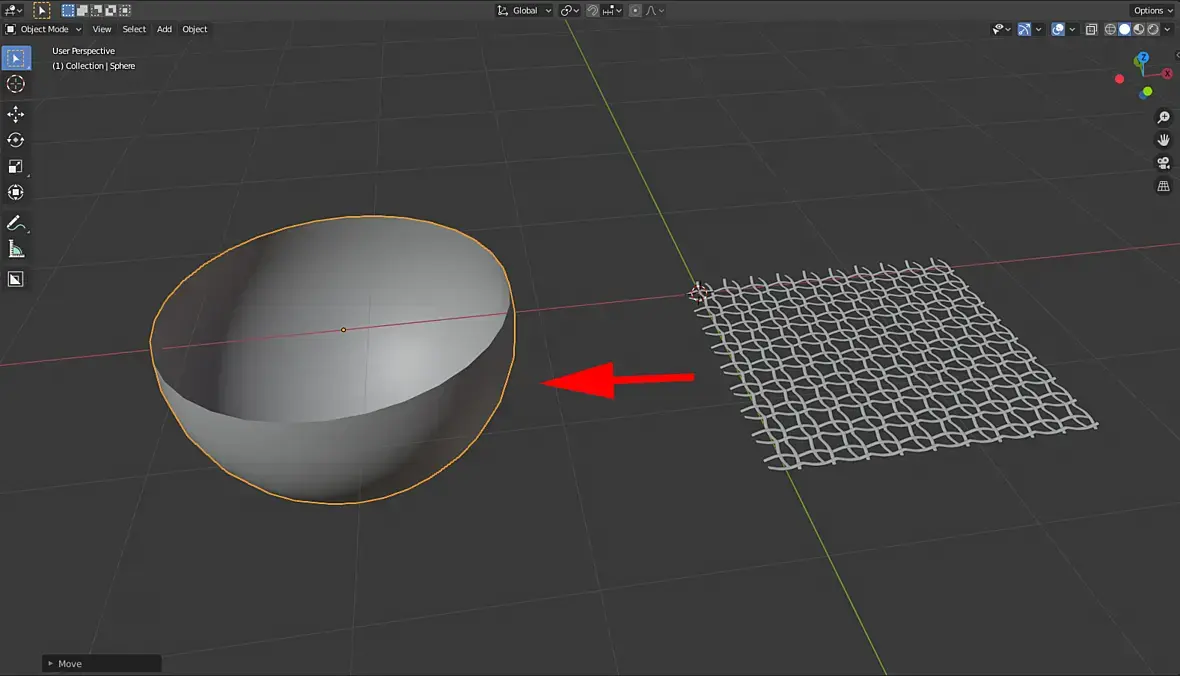Open the editor type selector
The image size is (1180, 676).
click(13, 11)
